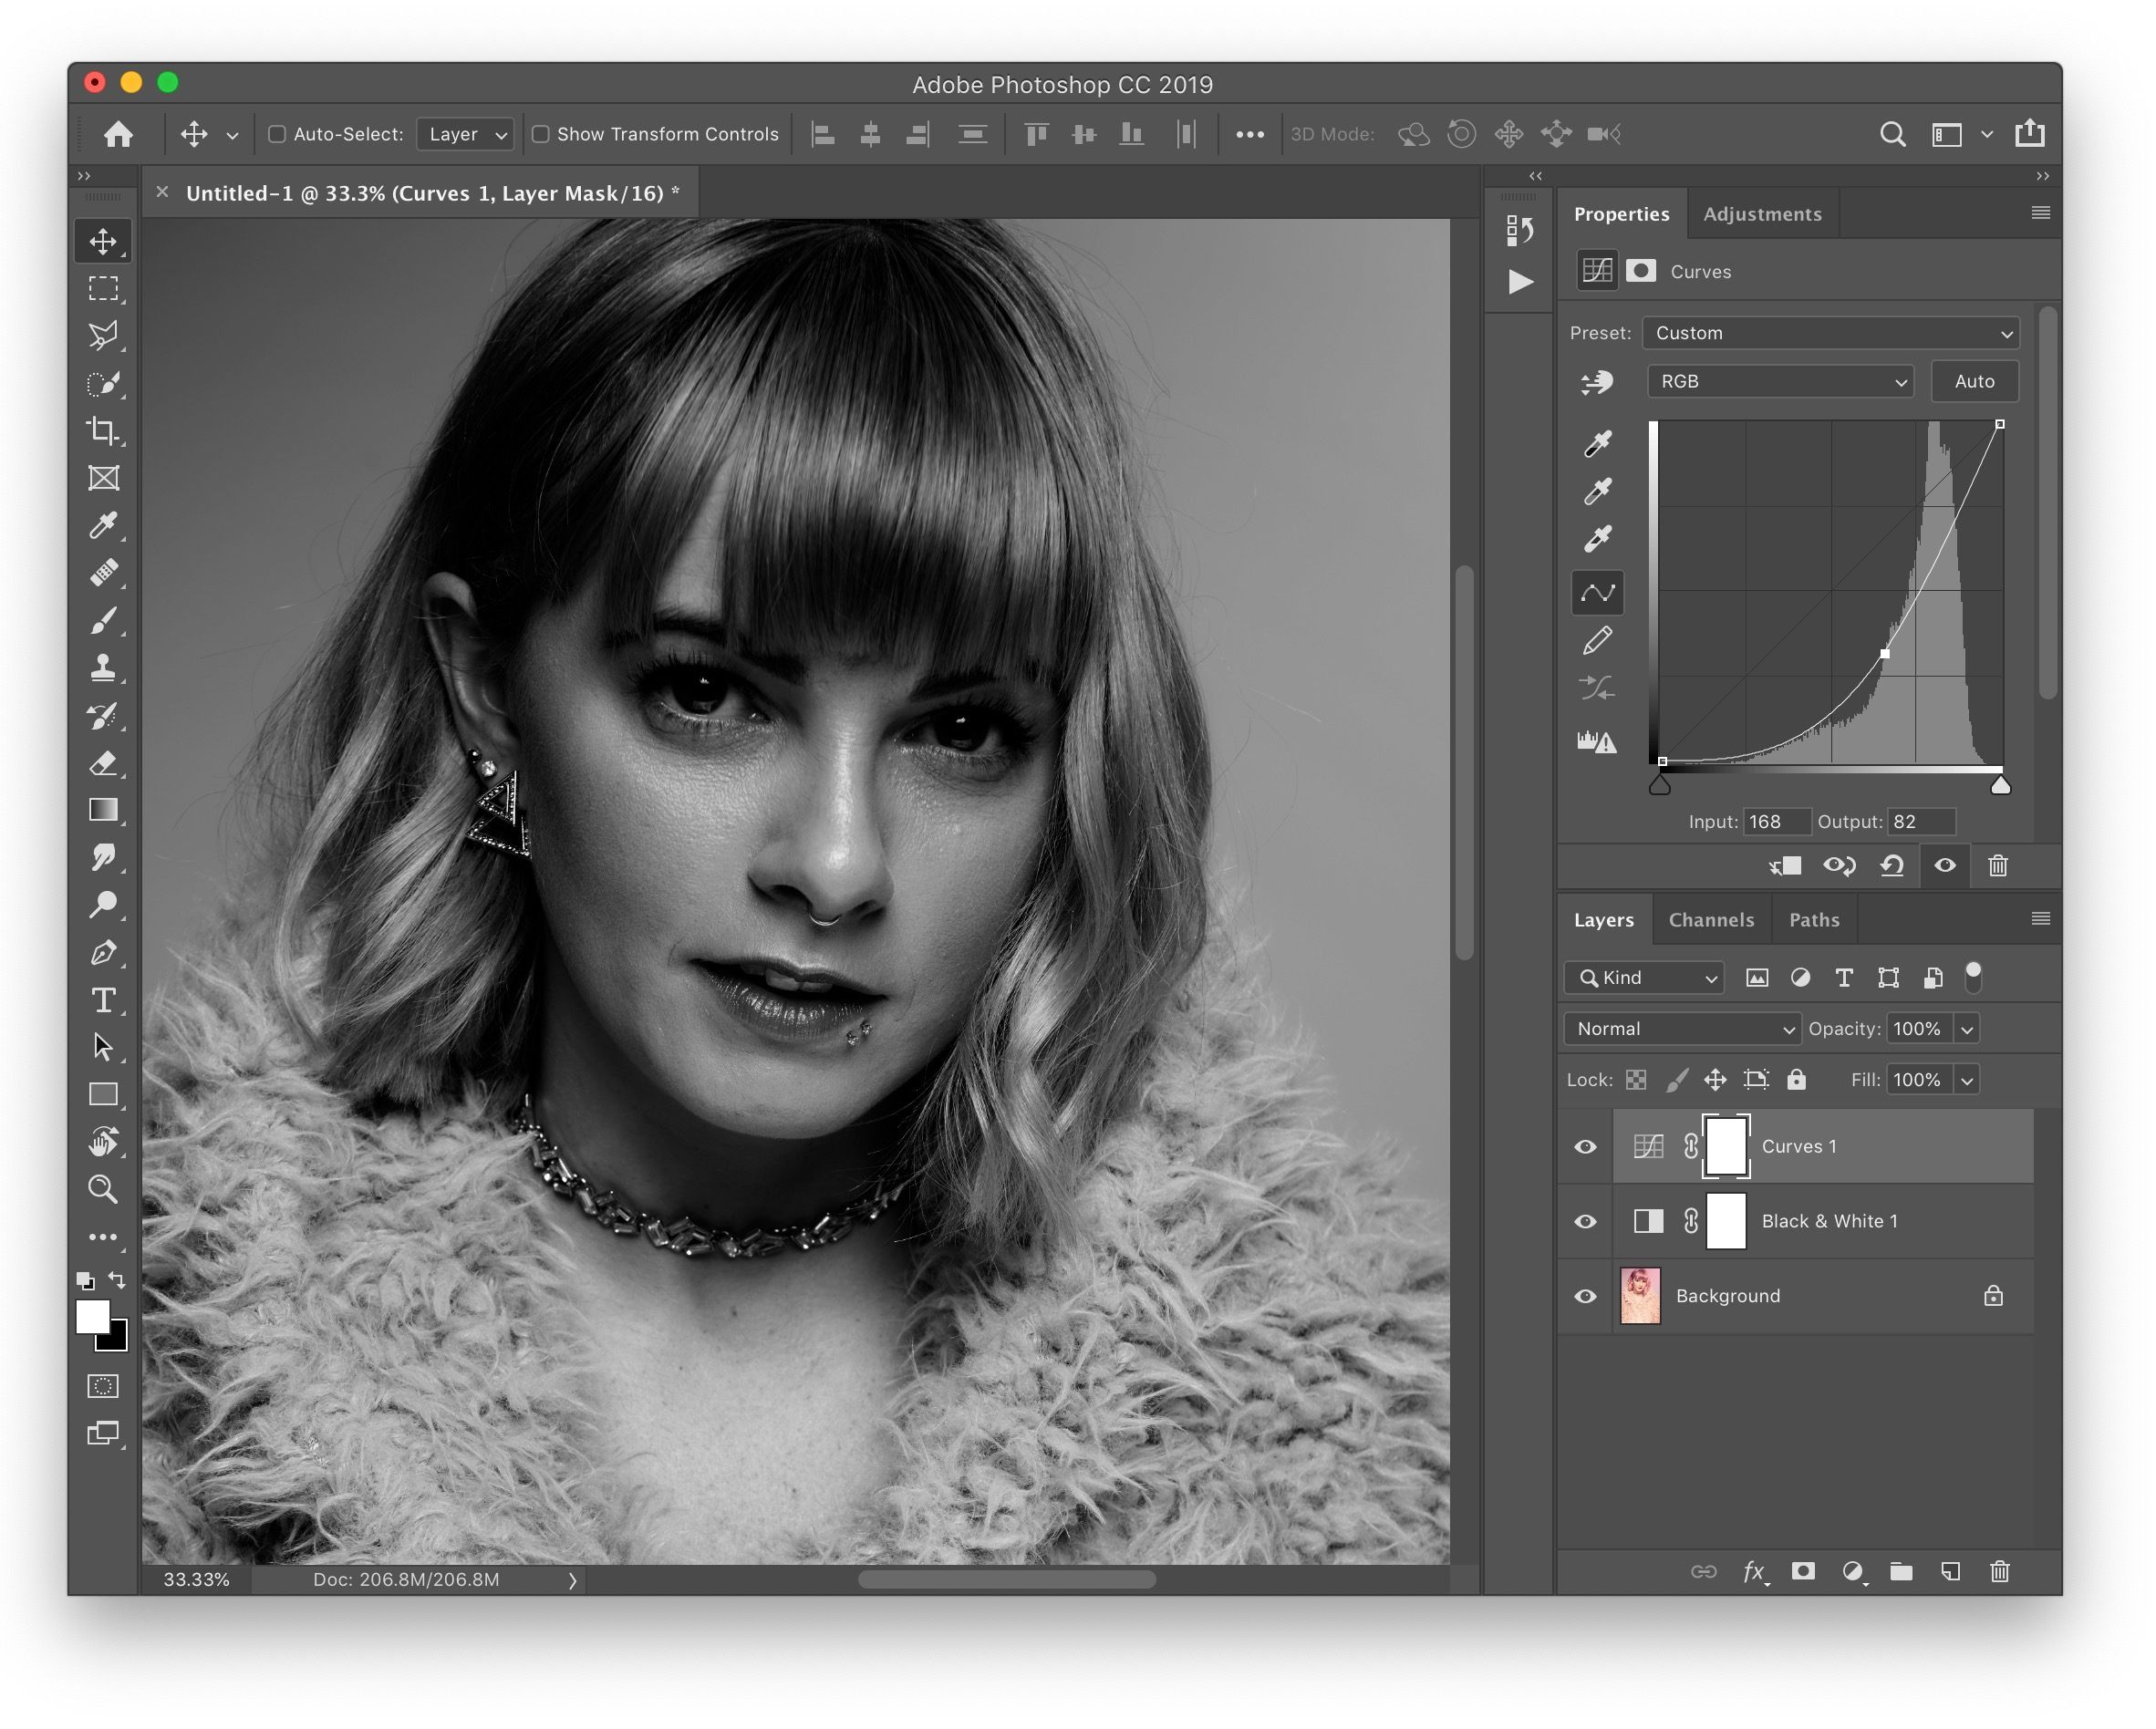Switch to the Adjustments tab
Screen dimensions: 2156x1729
[1759, 213]
